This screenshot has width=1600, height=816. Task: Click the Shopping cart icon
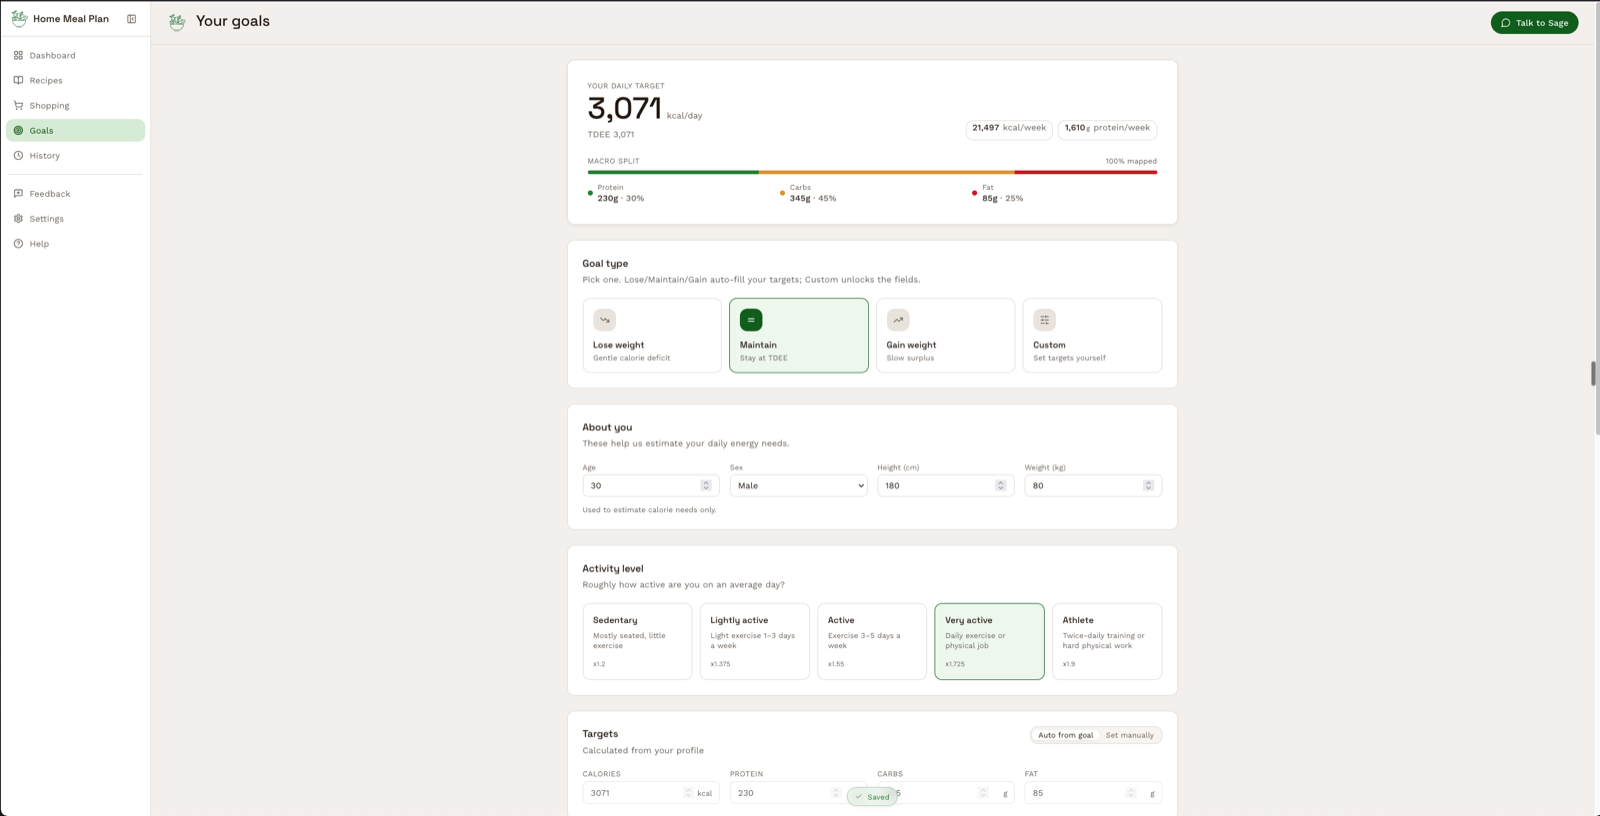[18, 105]
